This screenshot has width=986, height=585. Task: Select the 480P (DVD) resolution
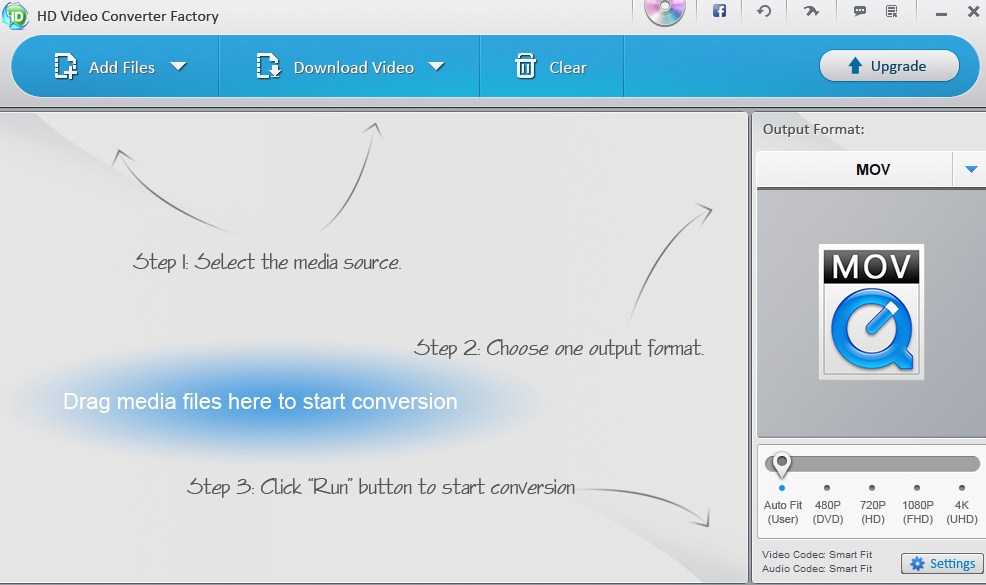(x=828, y=511)
